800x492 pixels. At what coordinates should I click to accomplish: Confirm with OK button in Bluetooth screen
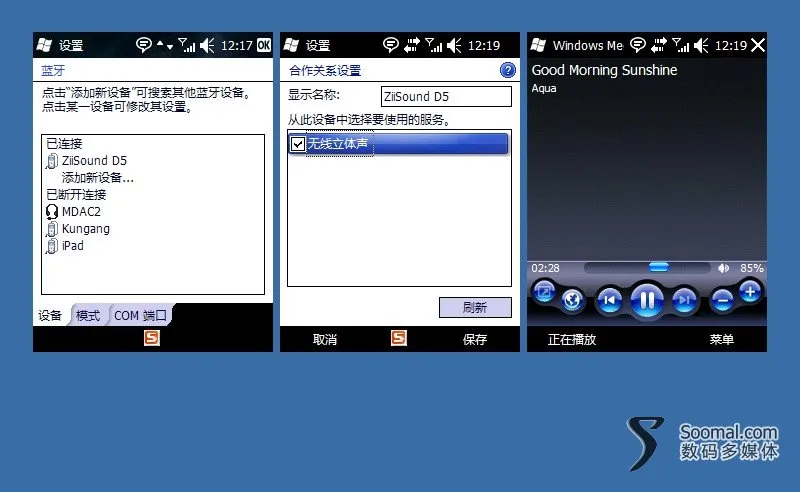tap(264, 45)
